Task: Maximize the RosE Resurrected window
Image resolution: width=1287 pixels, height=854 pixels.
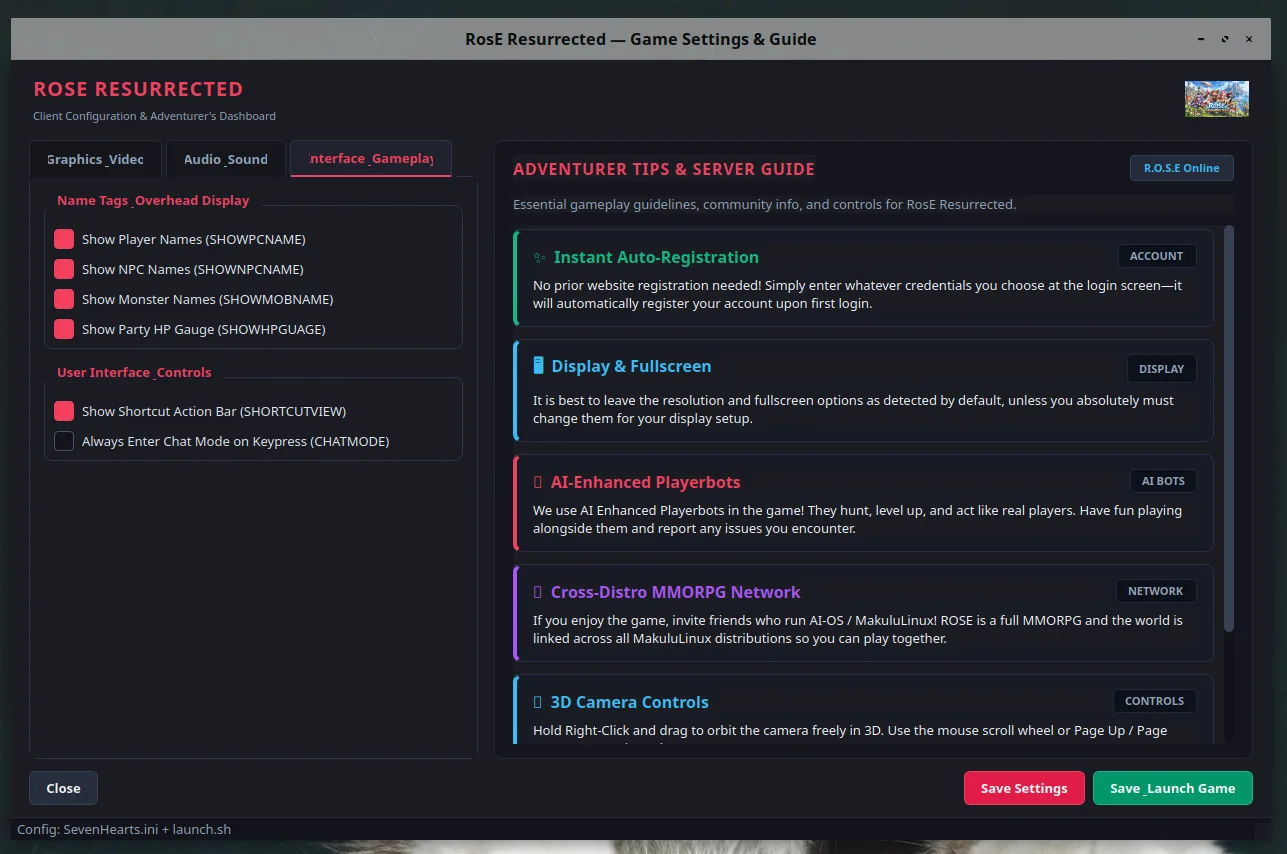Action: click(x=1225, y=39)
